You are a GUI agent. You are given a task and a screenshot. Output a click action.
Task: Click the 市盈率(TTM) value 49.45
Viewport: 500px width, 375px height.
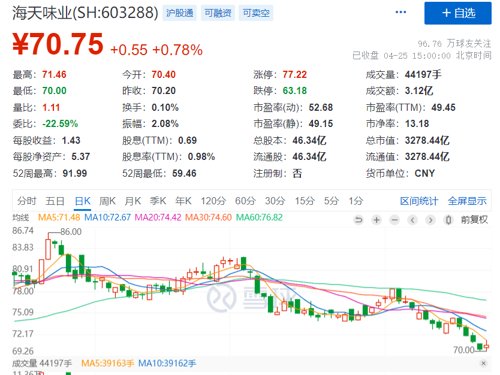[x=443, y=107]
